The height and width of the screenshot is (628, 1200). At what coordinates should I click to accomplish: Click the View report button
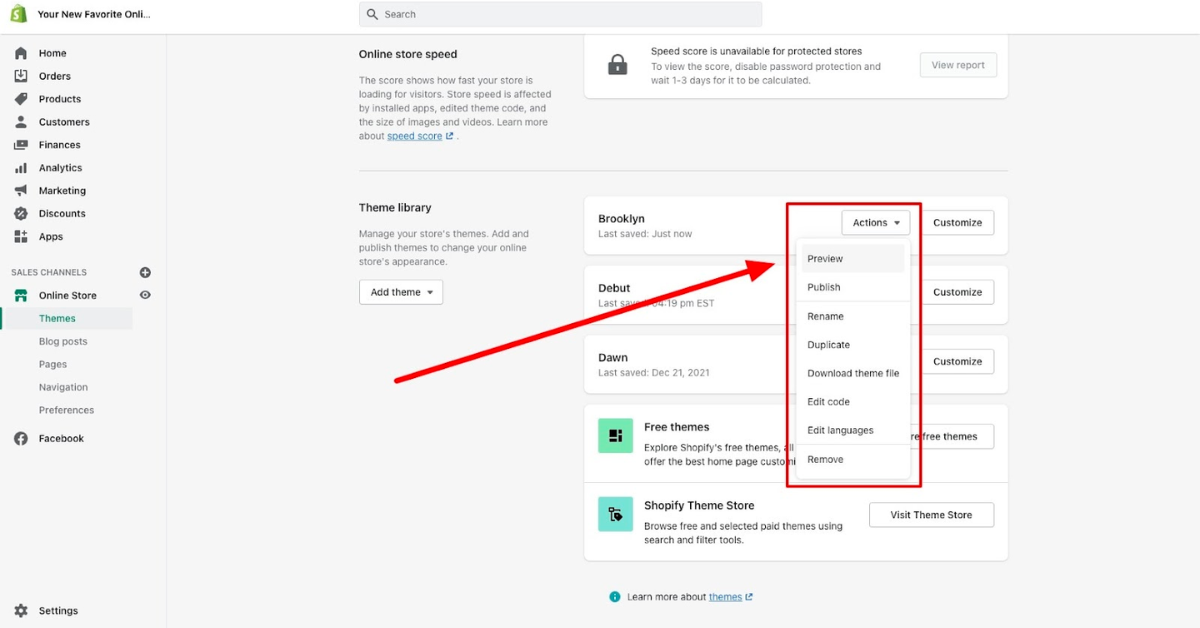pyautogui.click(x=957, y=64)
